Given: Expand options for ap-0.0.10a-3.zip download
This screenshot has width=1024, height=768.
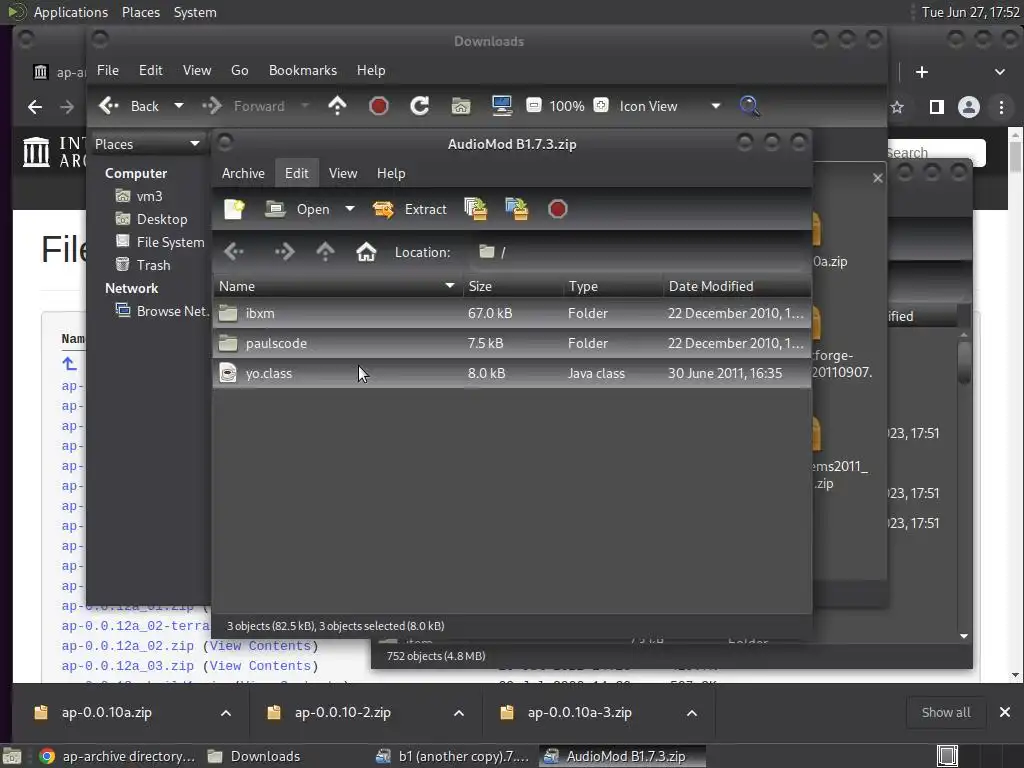Looking at the screenshot, I should tap(692, 713).
